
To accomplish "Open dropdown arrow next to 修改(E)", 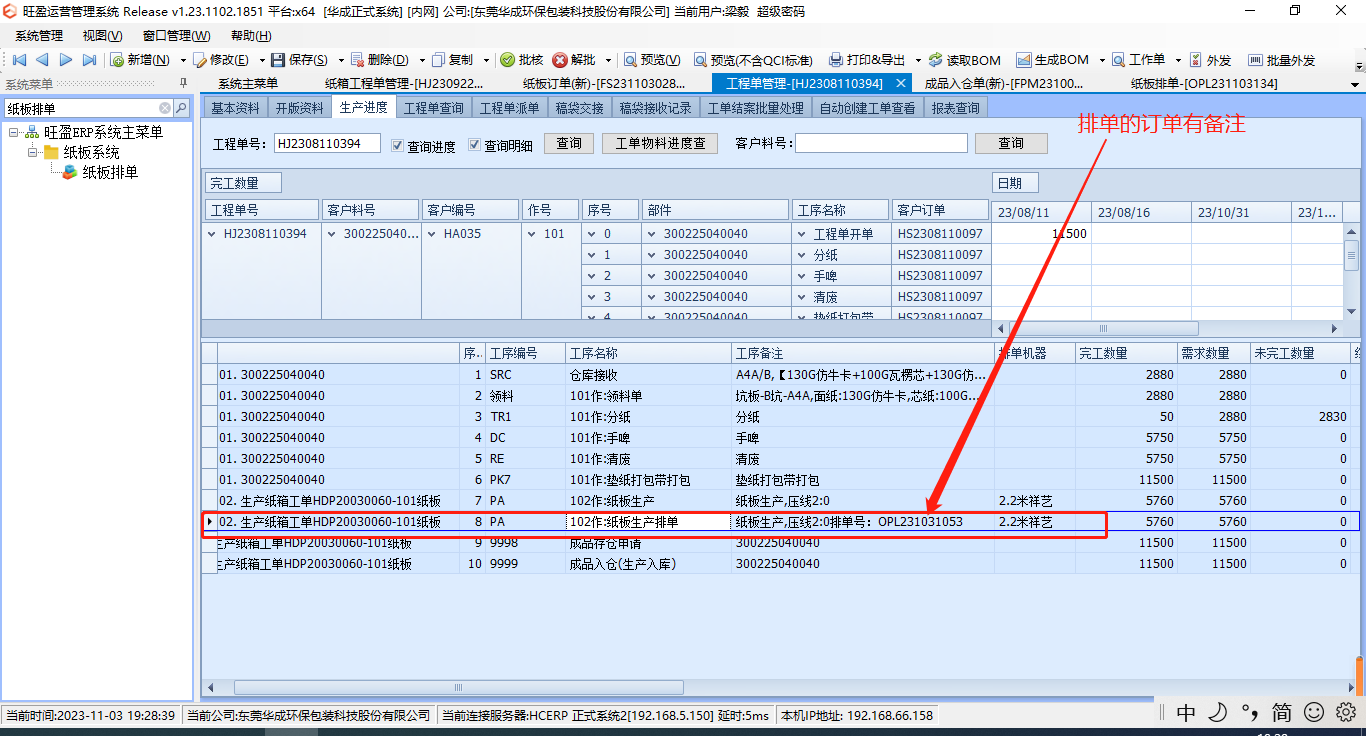I will click(x=262, y=60).
